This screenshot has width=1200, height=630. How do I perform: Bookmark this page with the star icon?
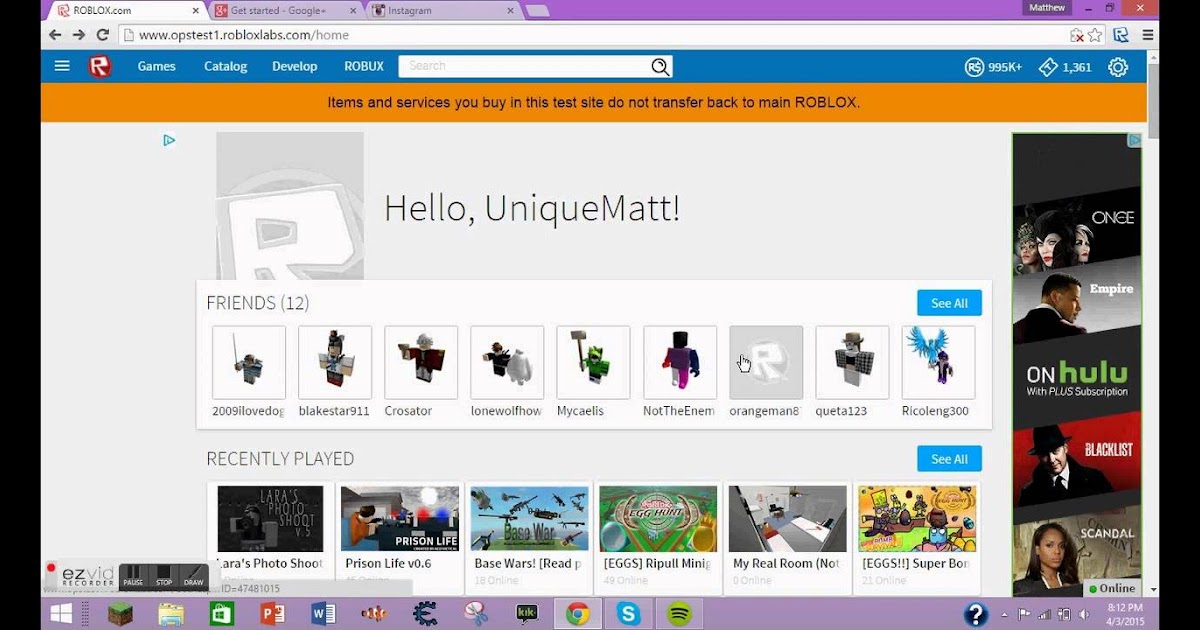tap(1095, 35)
